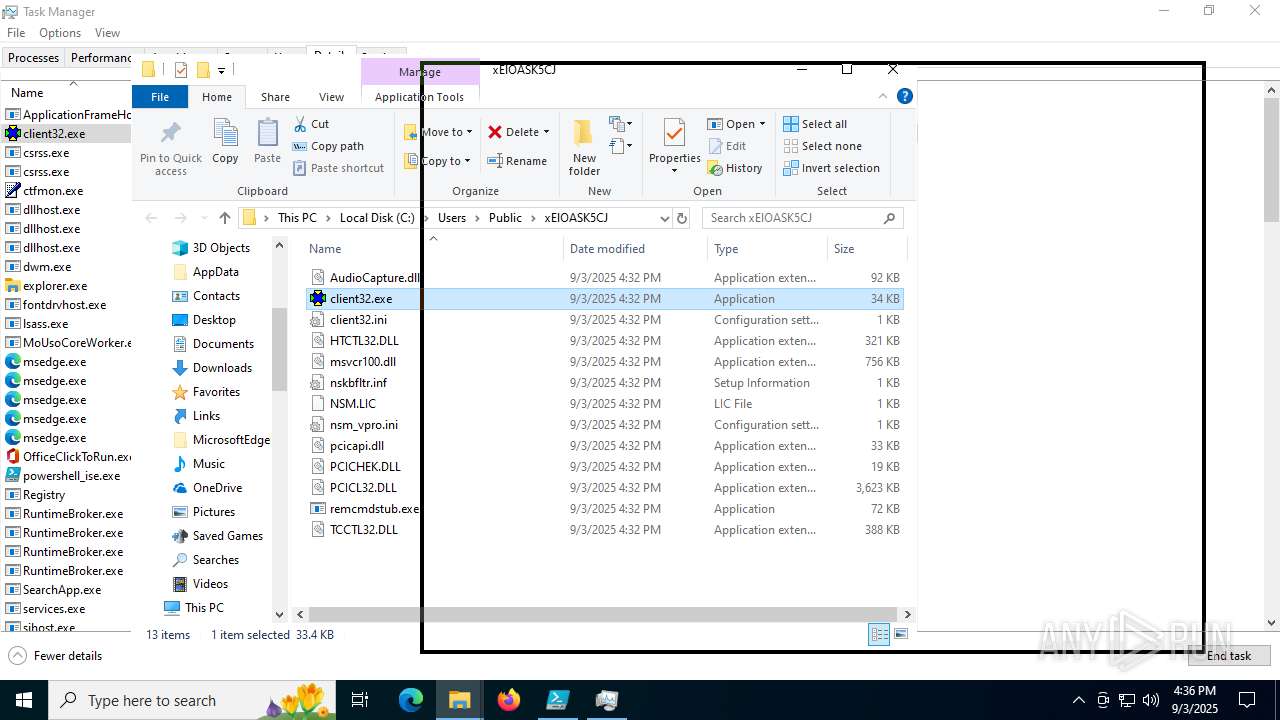
Task: Open 3D Objects in navigation pane
Action: (x=221, y=248)
